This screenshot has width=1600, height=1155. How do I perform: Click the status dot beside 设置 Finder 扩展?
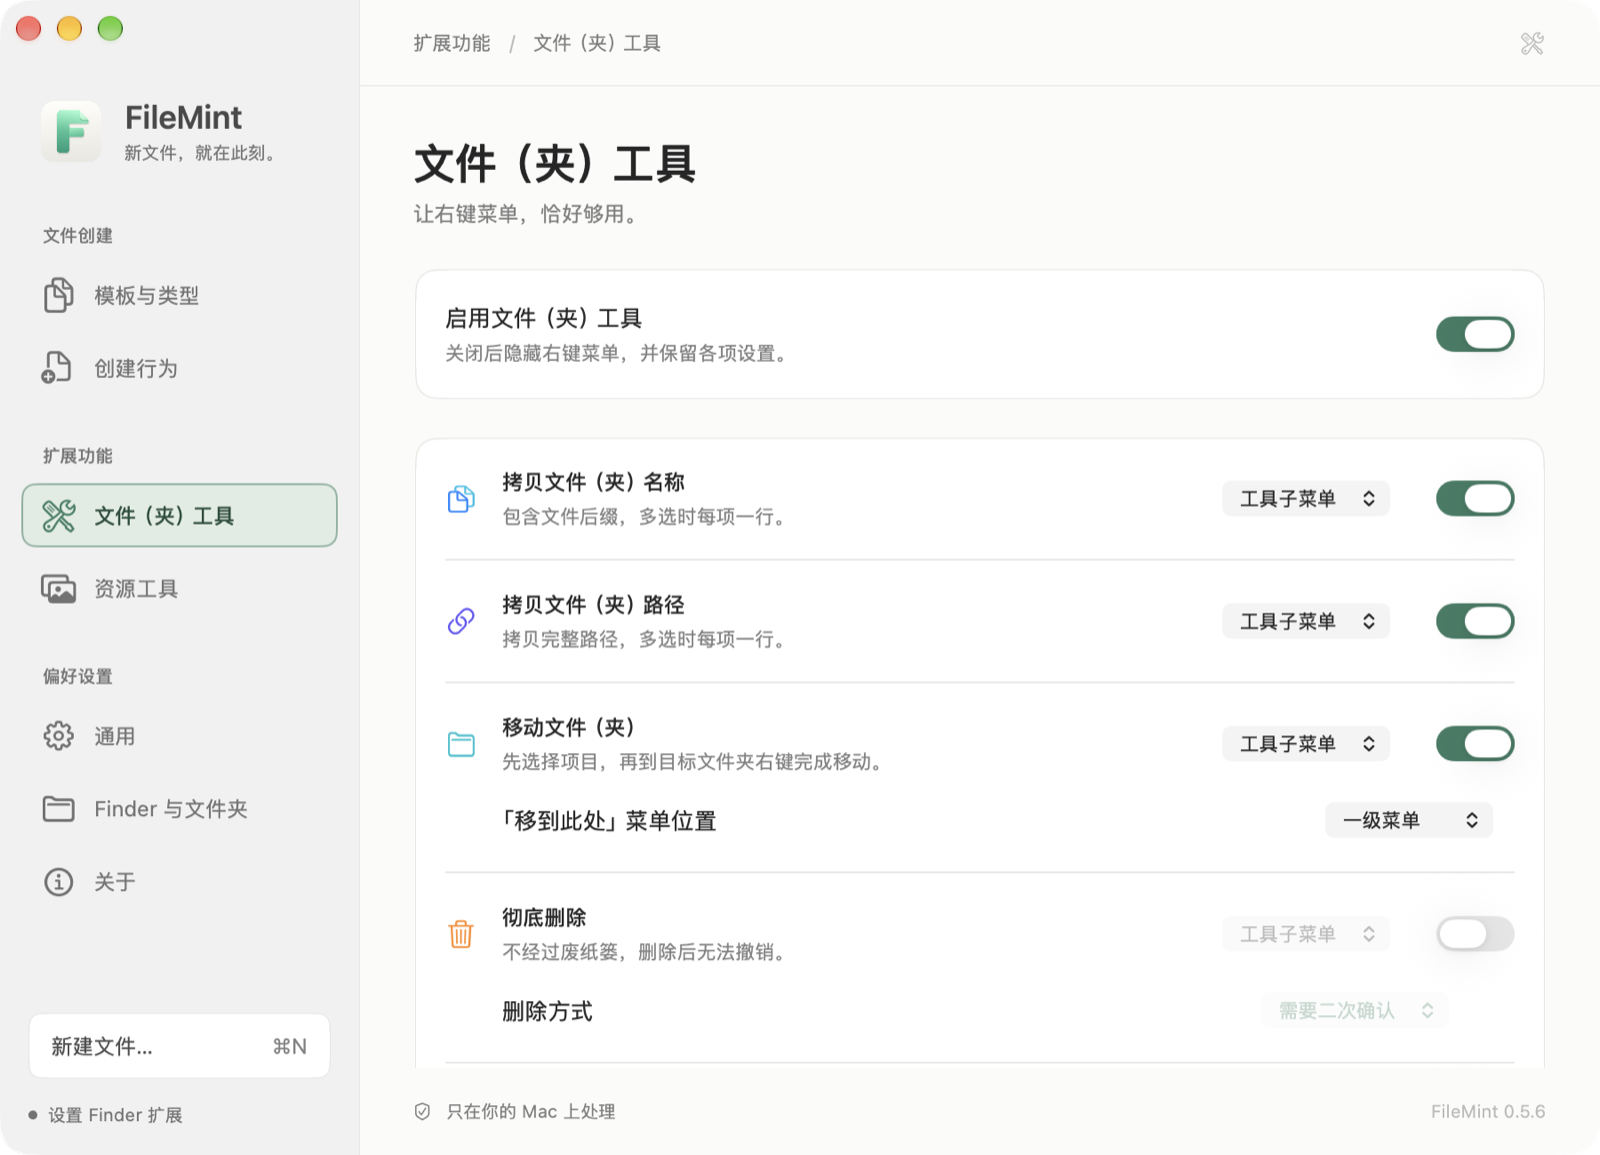(x=33, y=1115)
